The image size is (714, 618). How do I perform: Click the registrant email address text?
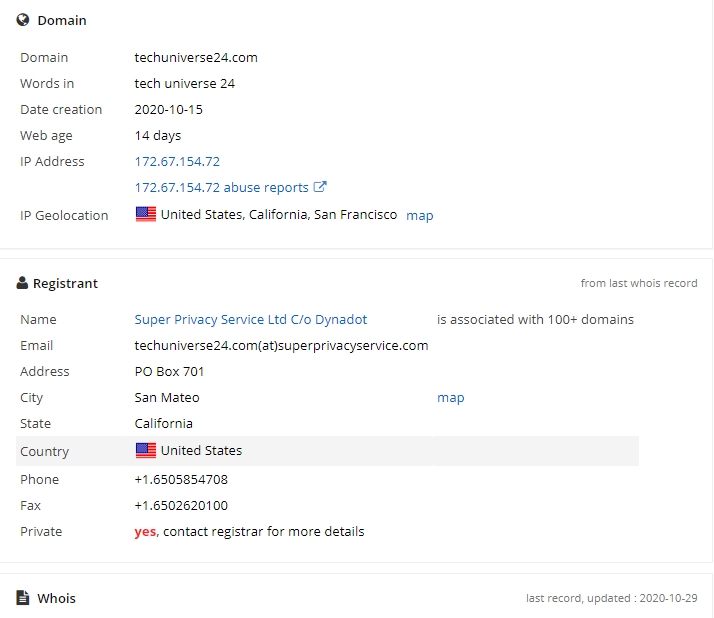tap(281, 345)
